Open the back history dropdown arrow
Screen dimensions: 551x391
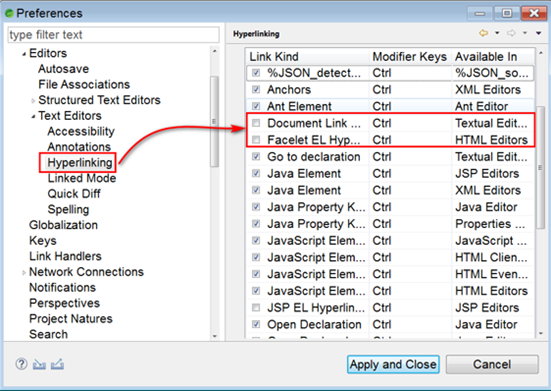[497, 33]
